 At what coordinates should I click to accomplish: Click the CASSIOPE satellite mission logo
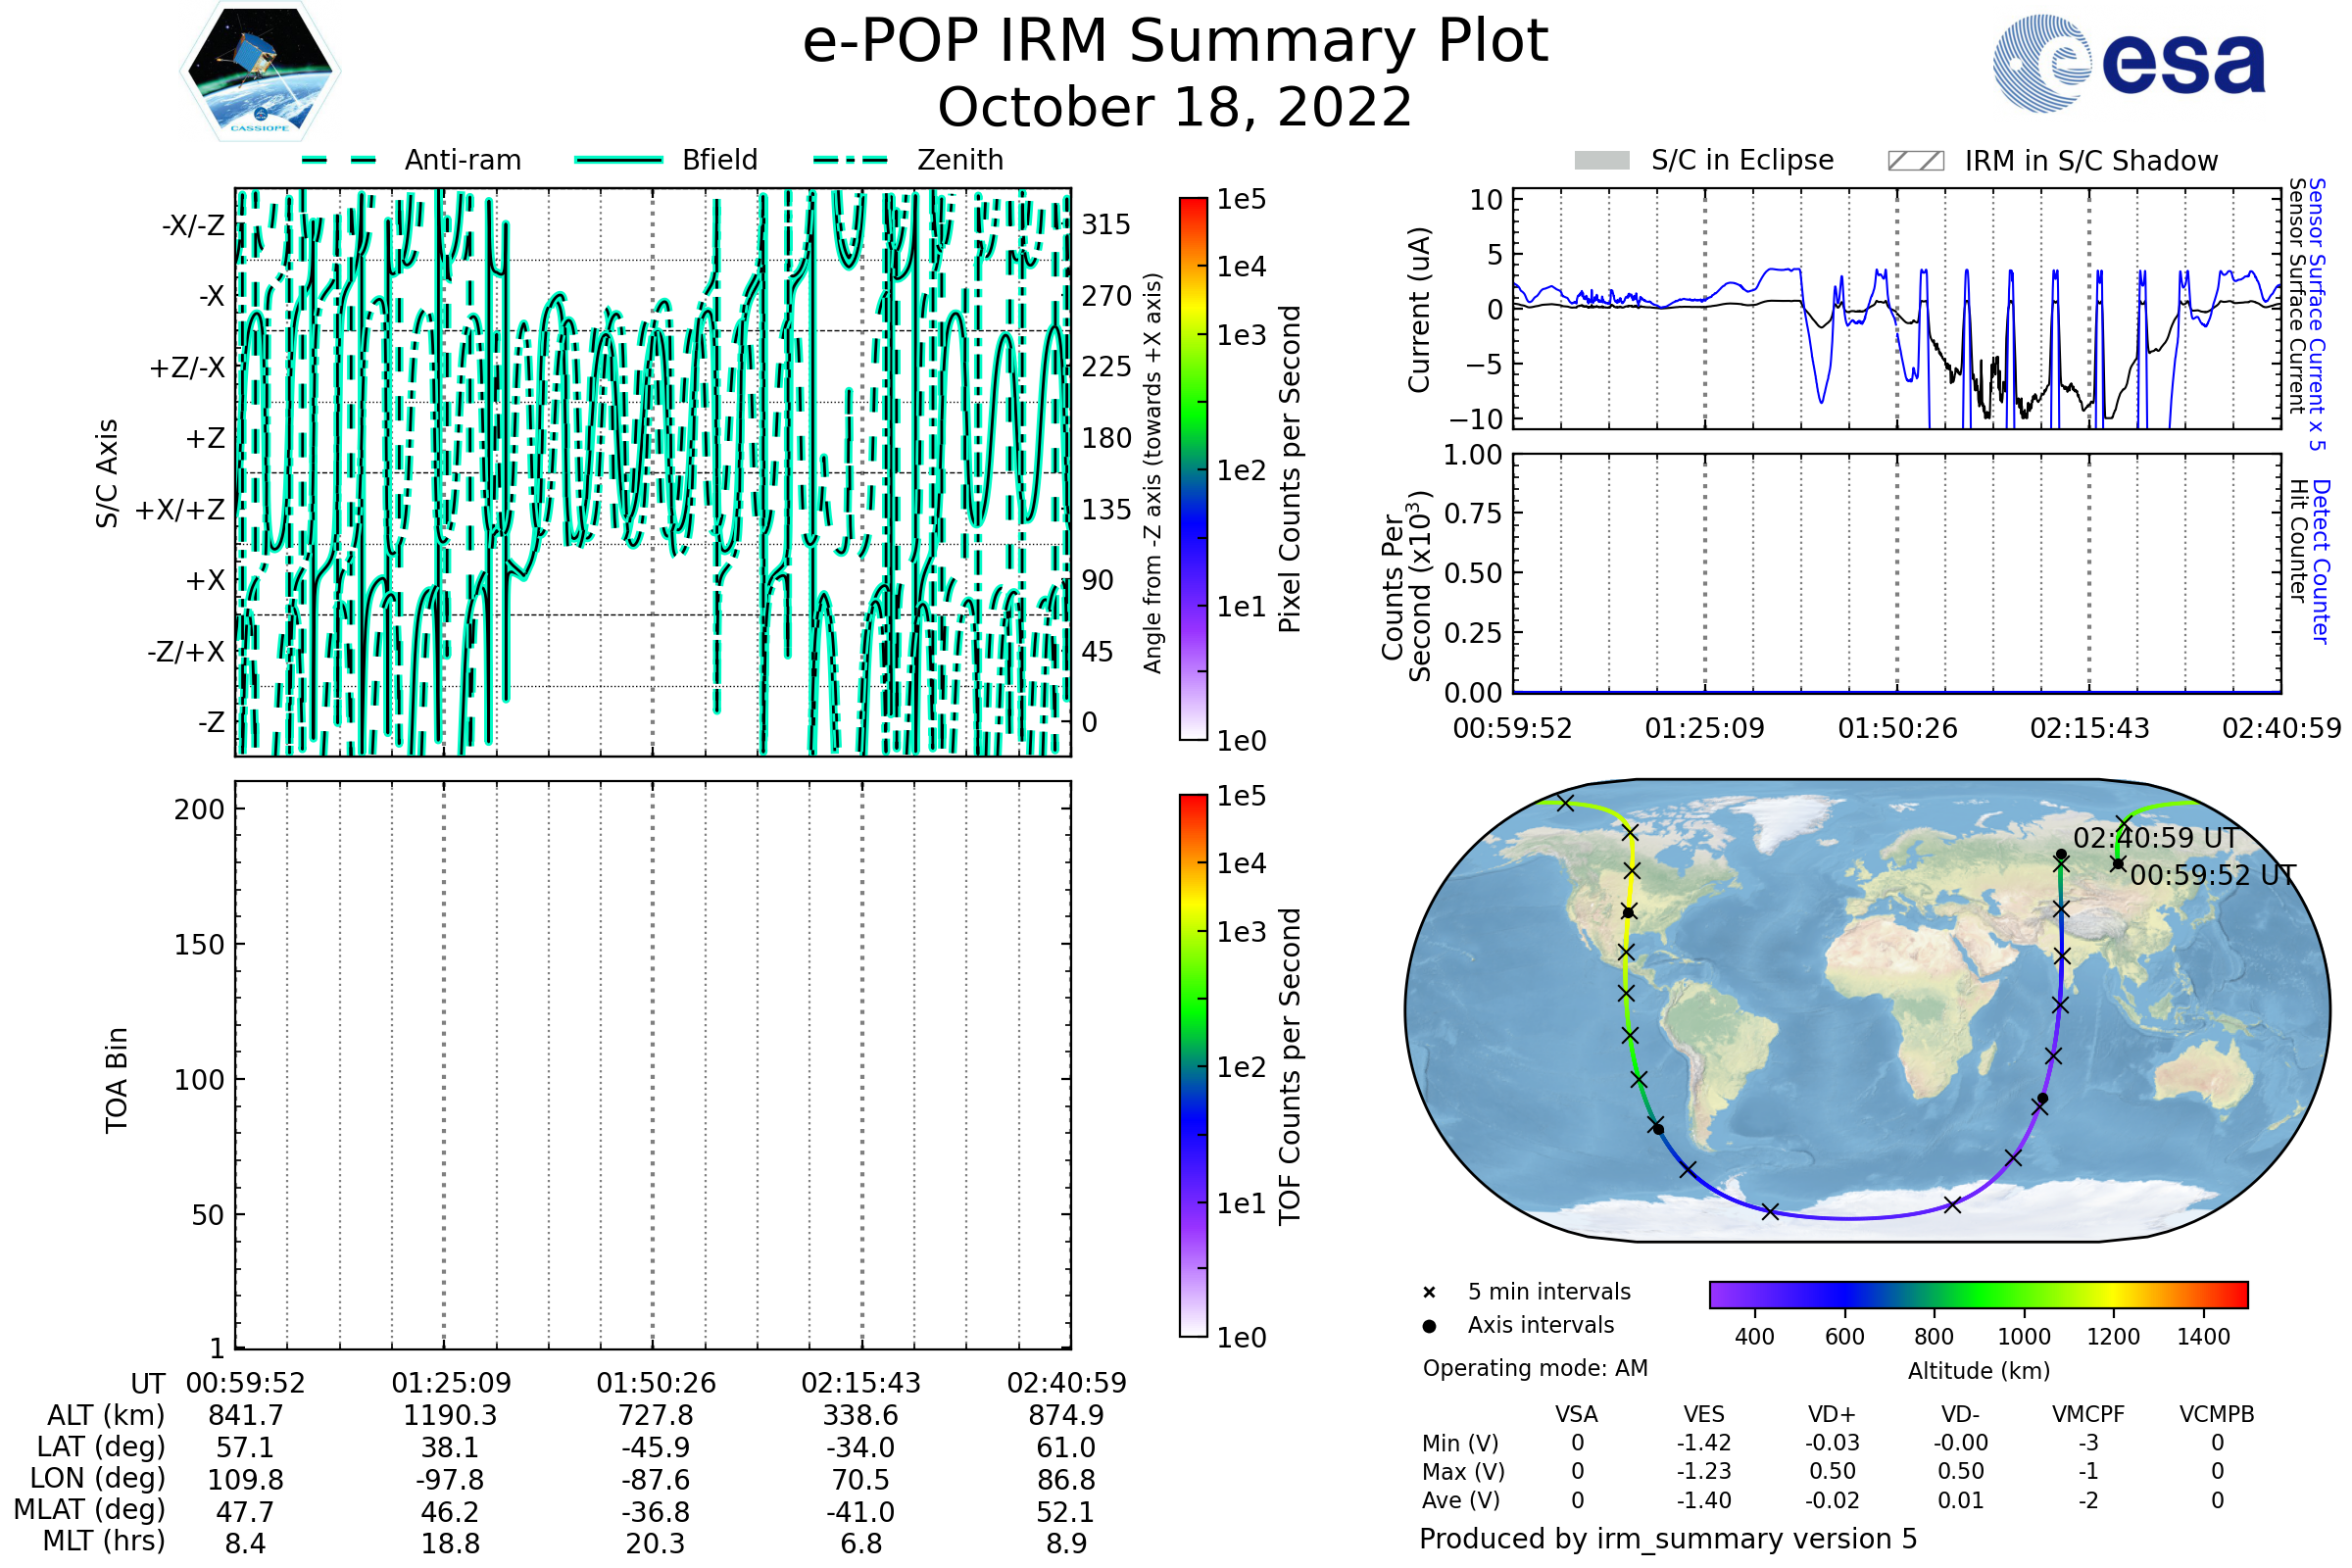tap(260, 72)
